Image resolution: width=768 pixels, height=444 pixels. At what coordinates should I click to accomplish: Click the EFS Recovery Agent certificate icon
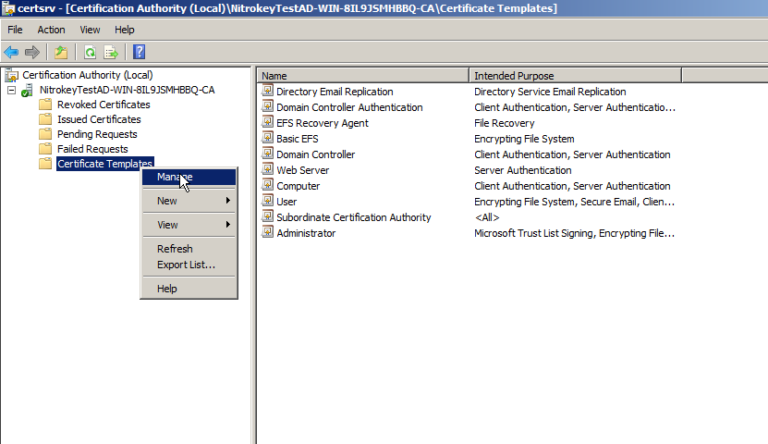(267, 123)
